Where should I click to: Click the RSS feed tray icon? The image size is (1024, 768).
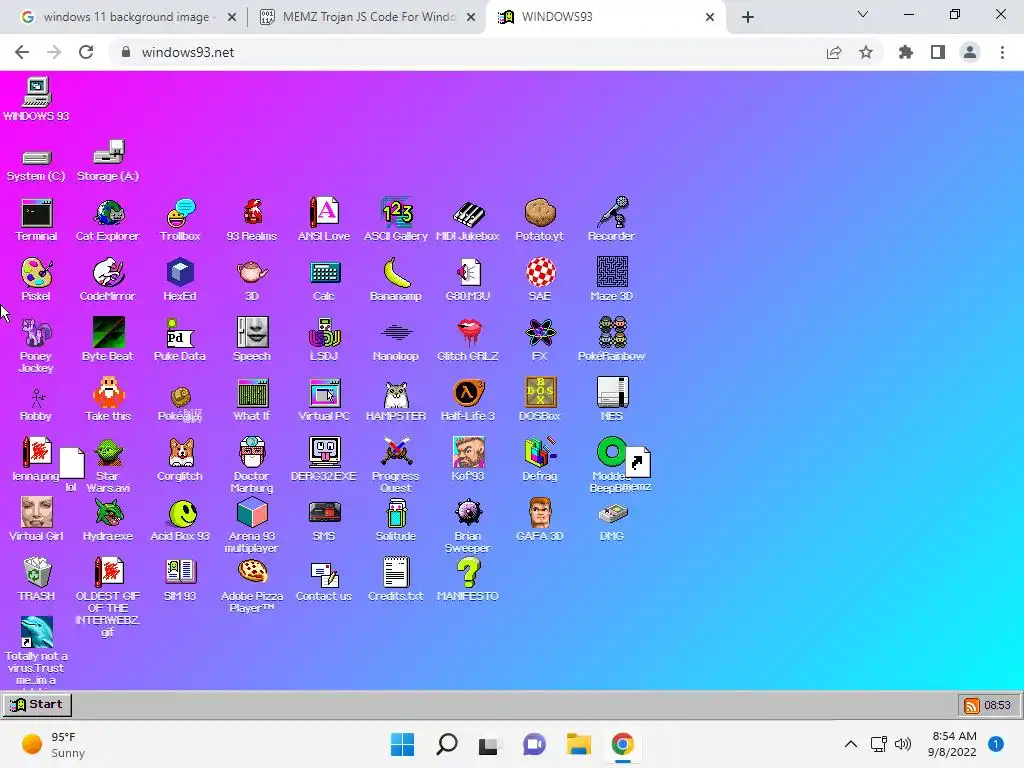(972, 705)
